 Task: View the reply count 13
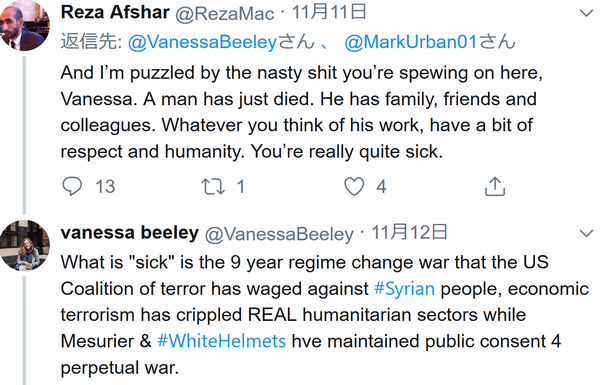[105, 187]
